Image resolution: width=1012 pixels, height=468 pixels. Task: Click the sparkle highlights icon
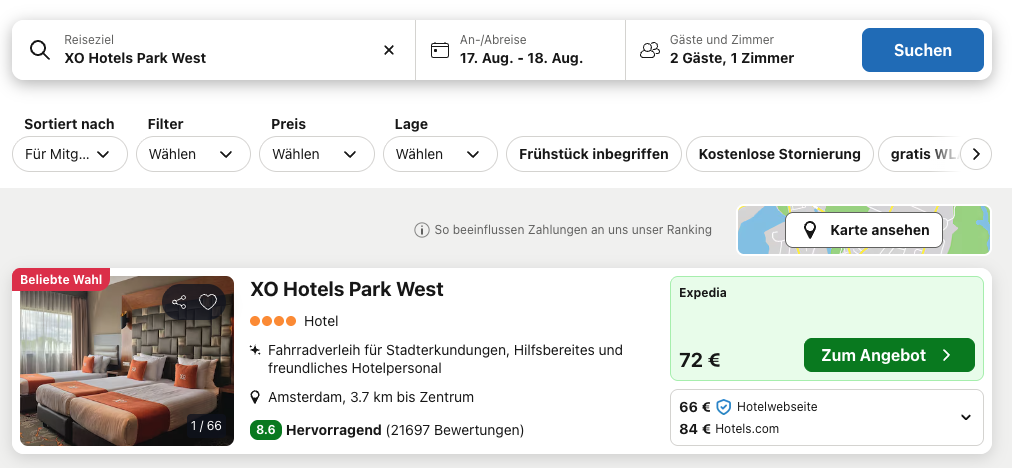(255, 350)
